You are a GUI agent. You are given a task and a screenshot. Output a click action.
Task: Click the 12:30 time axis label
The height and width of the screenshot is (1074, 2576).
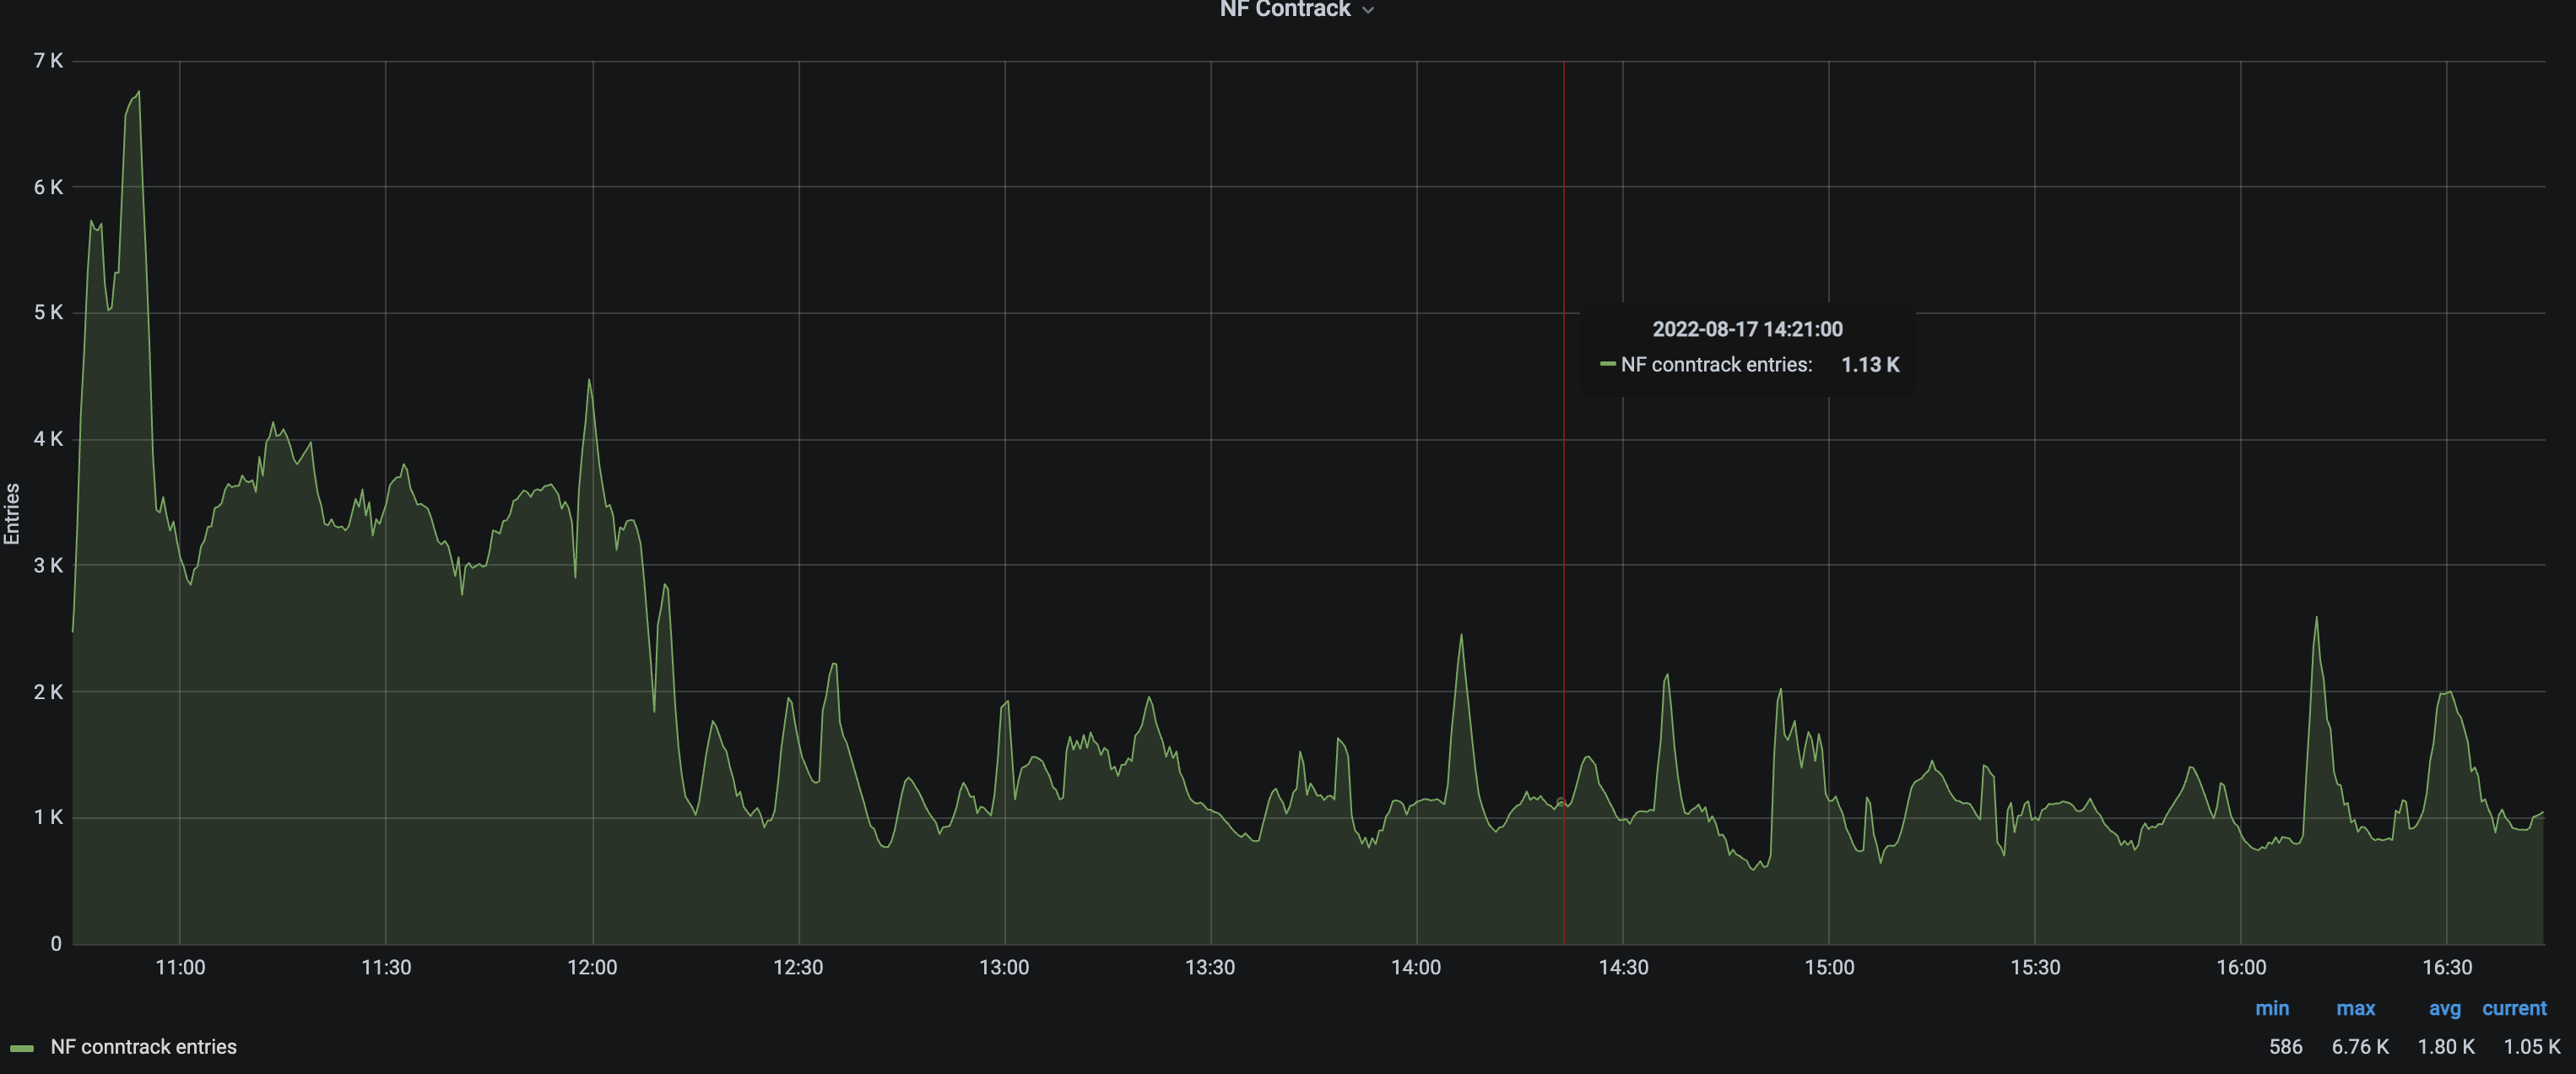pyautogui.click(x=798, y=967)
